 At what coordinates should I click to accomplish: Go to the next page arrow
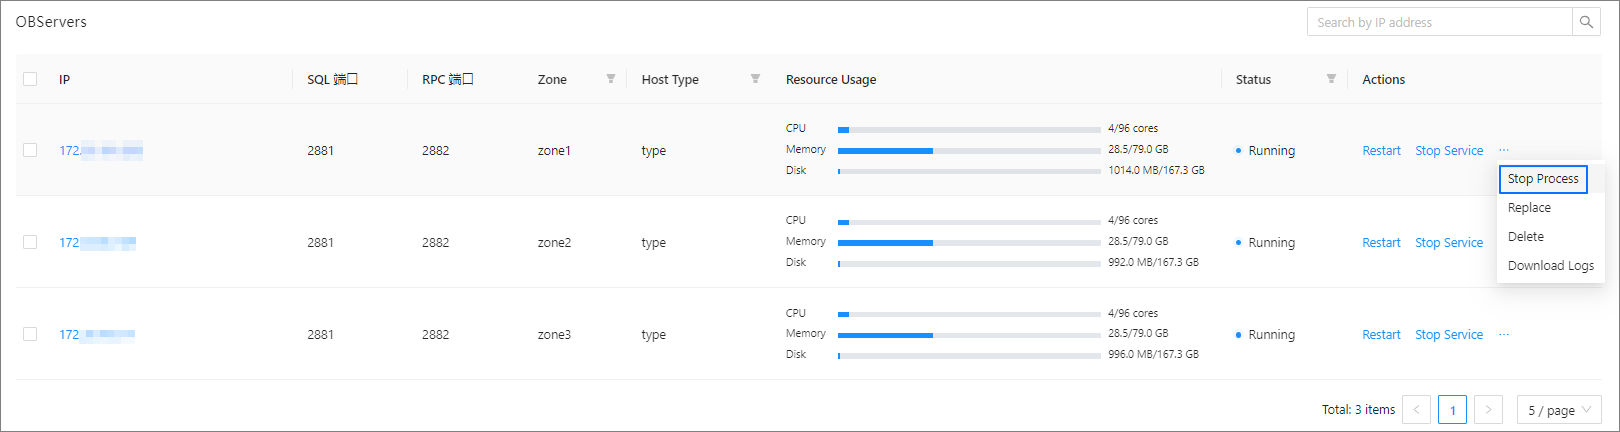[1488, 410]
